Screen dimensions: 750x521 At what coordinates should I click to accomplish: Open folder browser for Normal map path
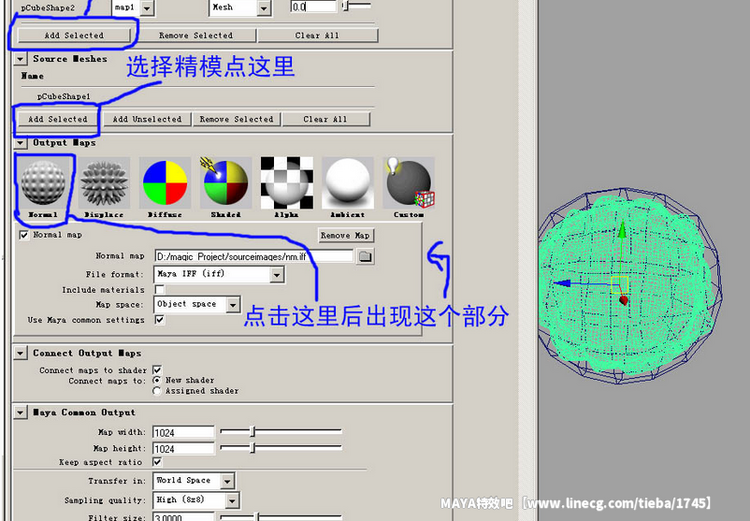tap(365, 256)
